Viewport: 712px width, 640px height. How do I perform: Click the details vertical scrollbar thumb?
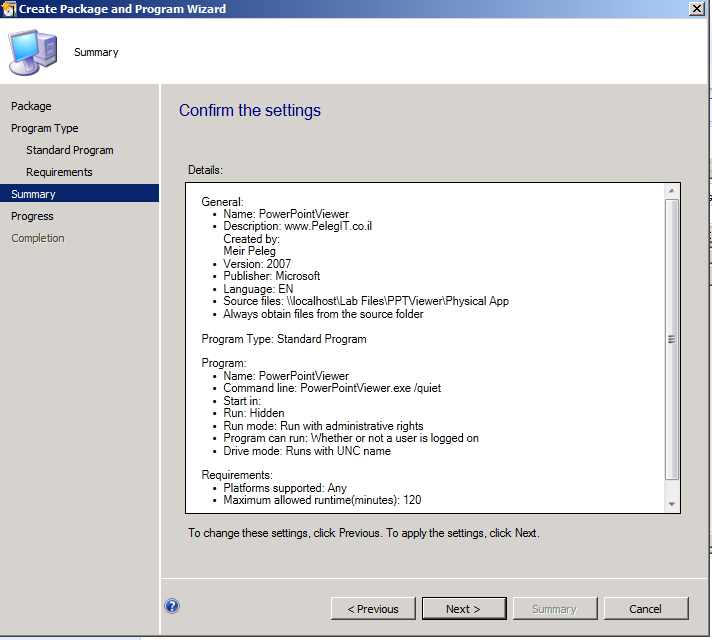(x=672, y=339)
